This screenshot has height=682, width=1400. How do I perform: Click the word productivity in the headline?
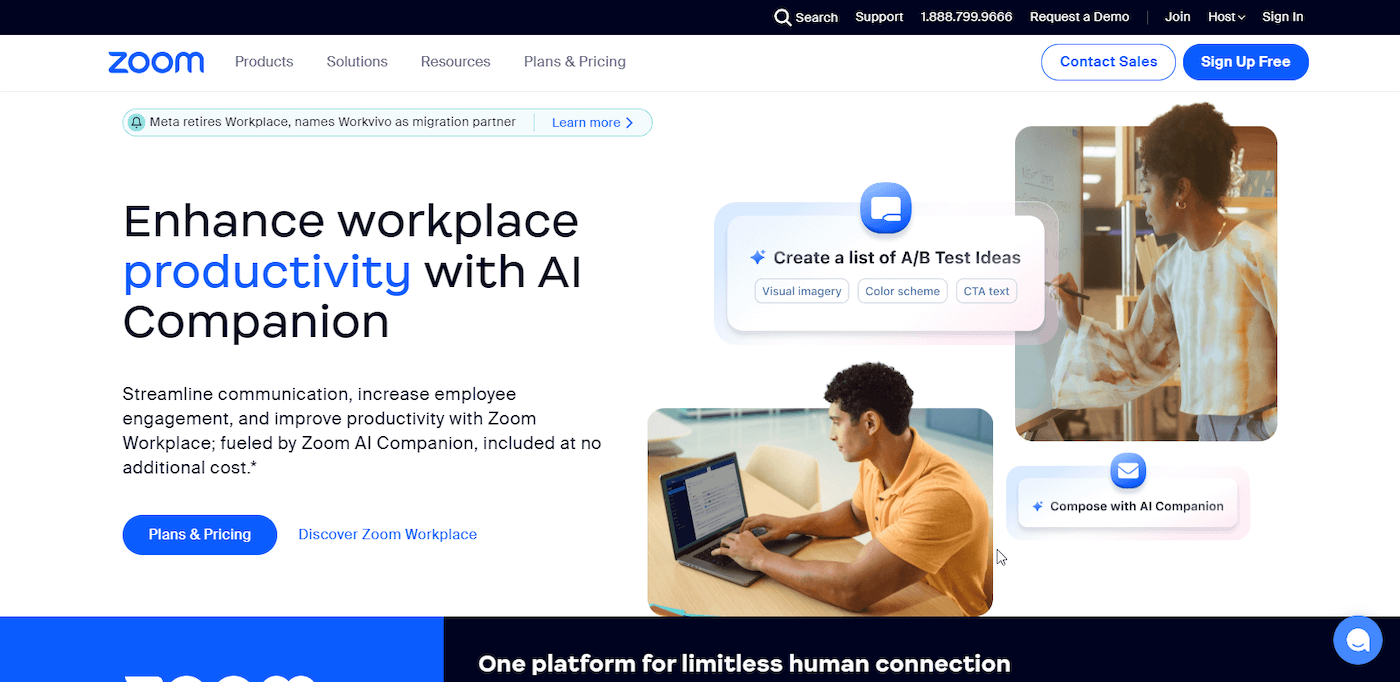[x=267, y=271]
